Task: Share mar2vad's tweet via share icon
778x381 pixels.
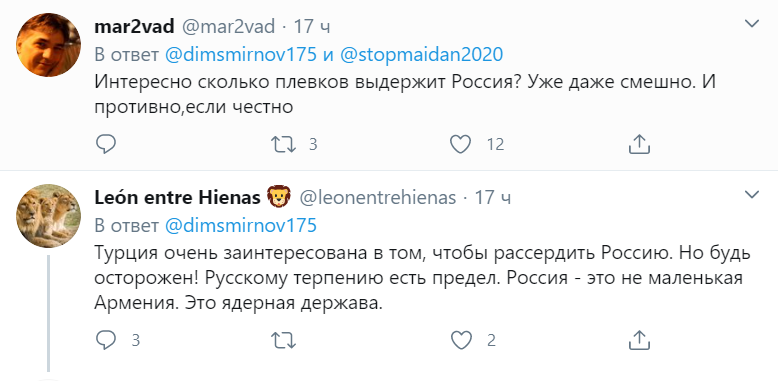Action: pyautogui.click(x=639, y=144)
